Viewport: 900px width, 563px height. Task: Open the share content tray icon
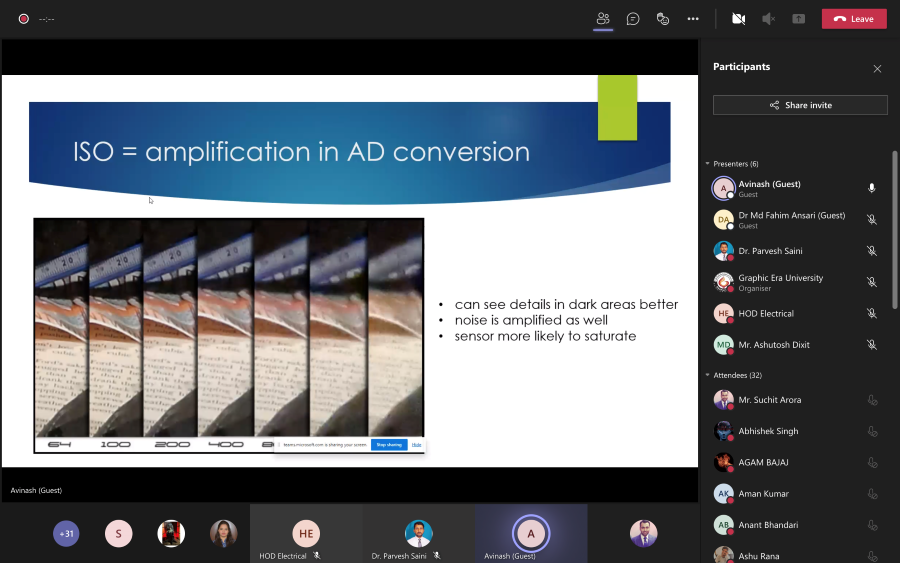pos(798,19)
